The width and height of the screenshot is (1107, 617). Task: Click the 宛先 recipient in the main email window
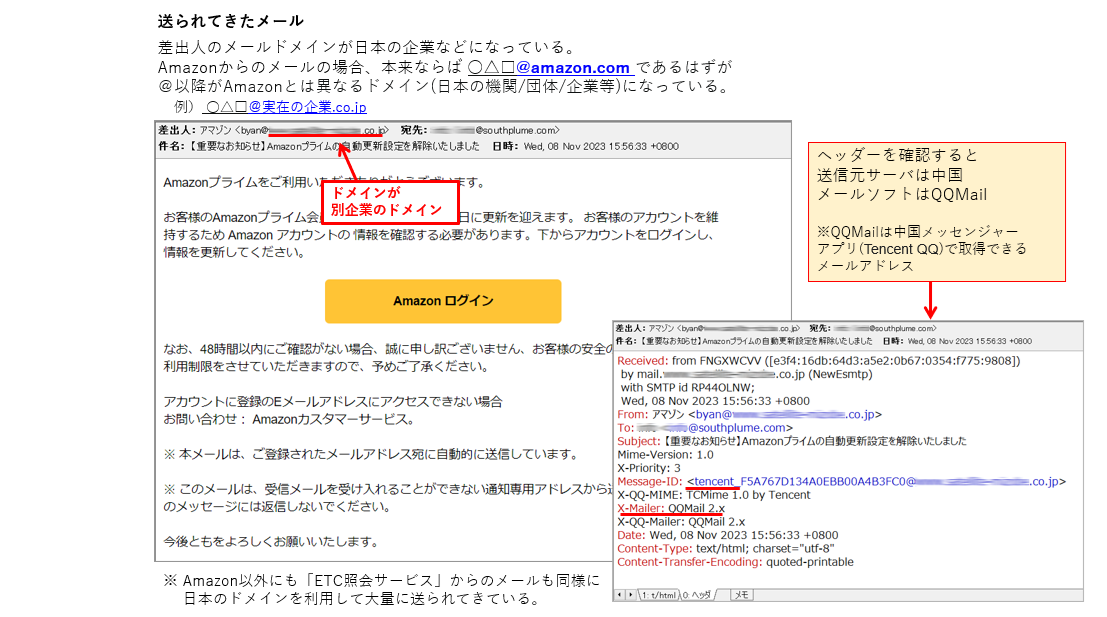(x=495, y=131)
